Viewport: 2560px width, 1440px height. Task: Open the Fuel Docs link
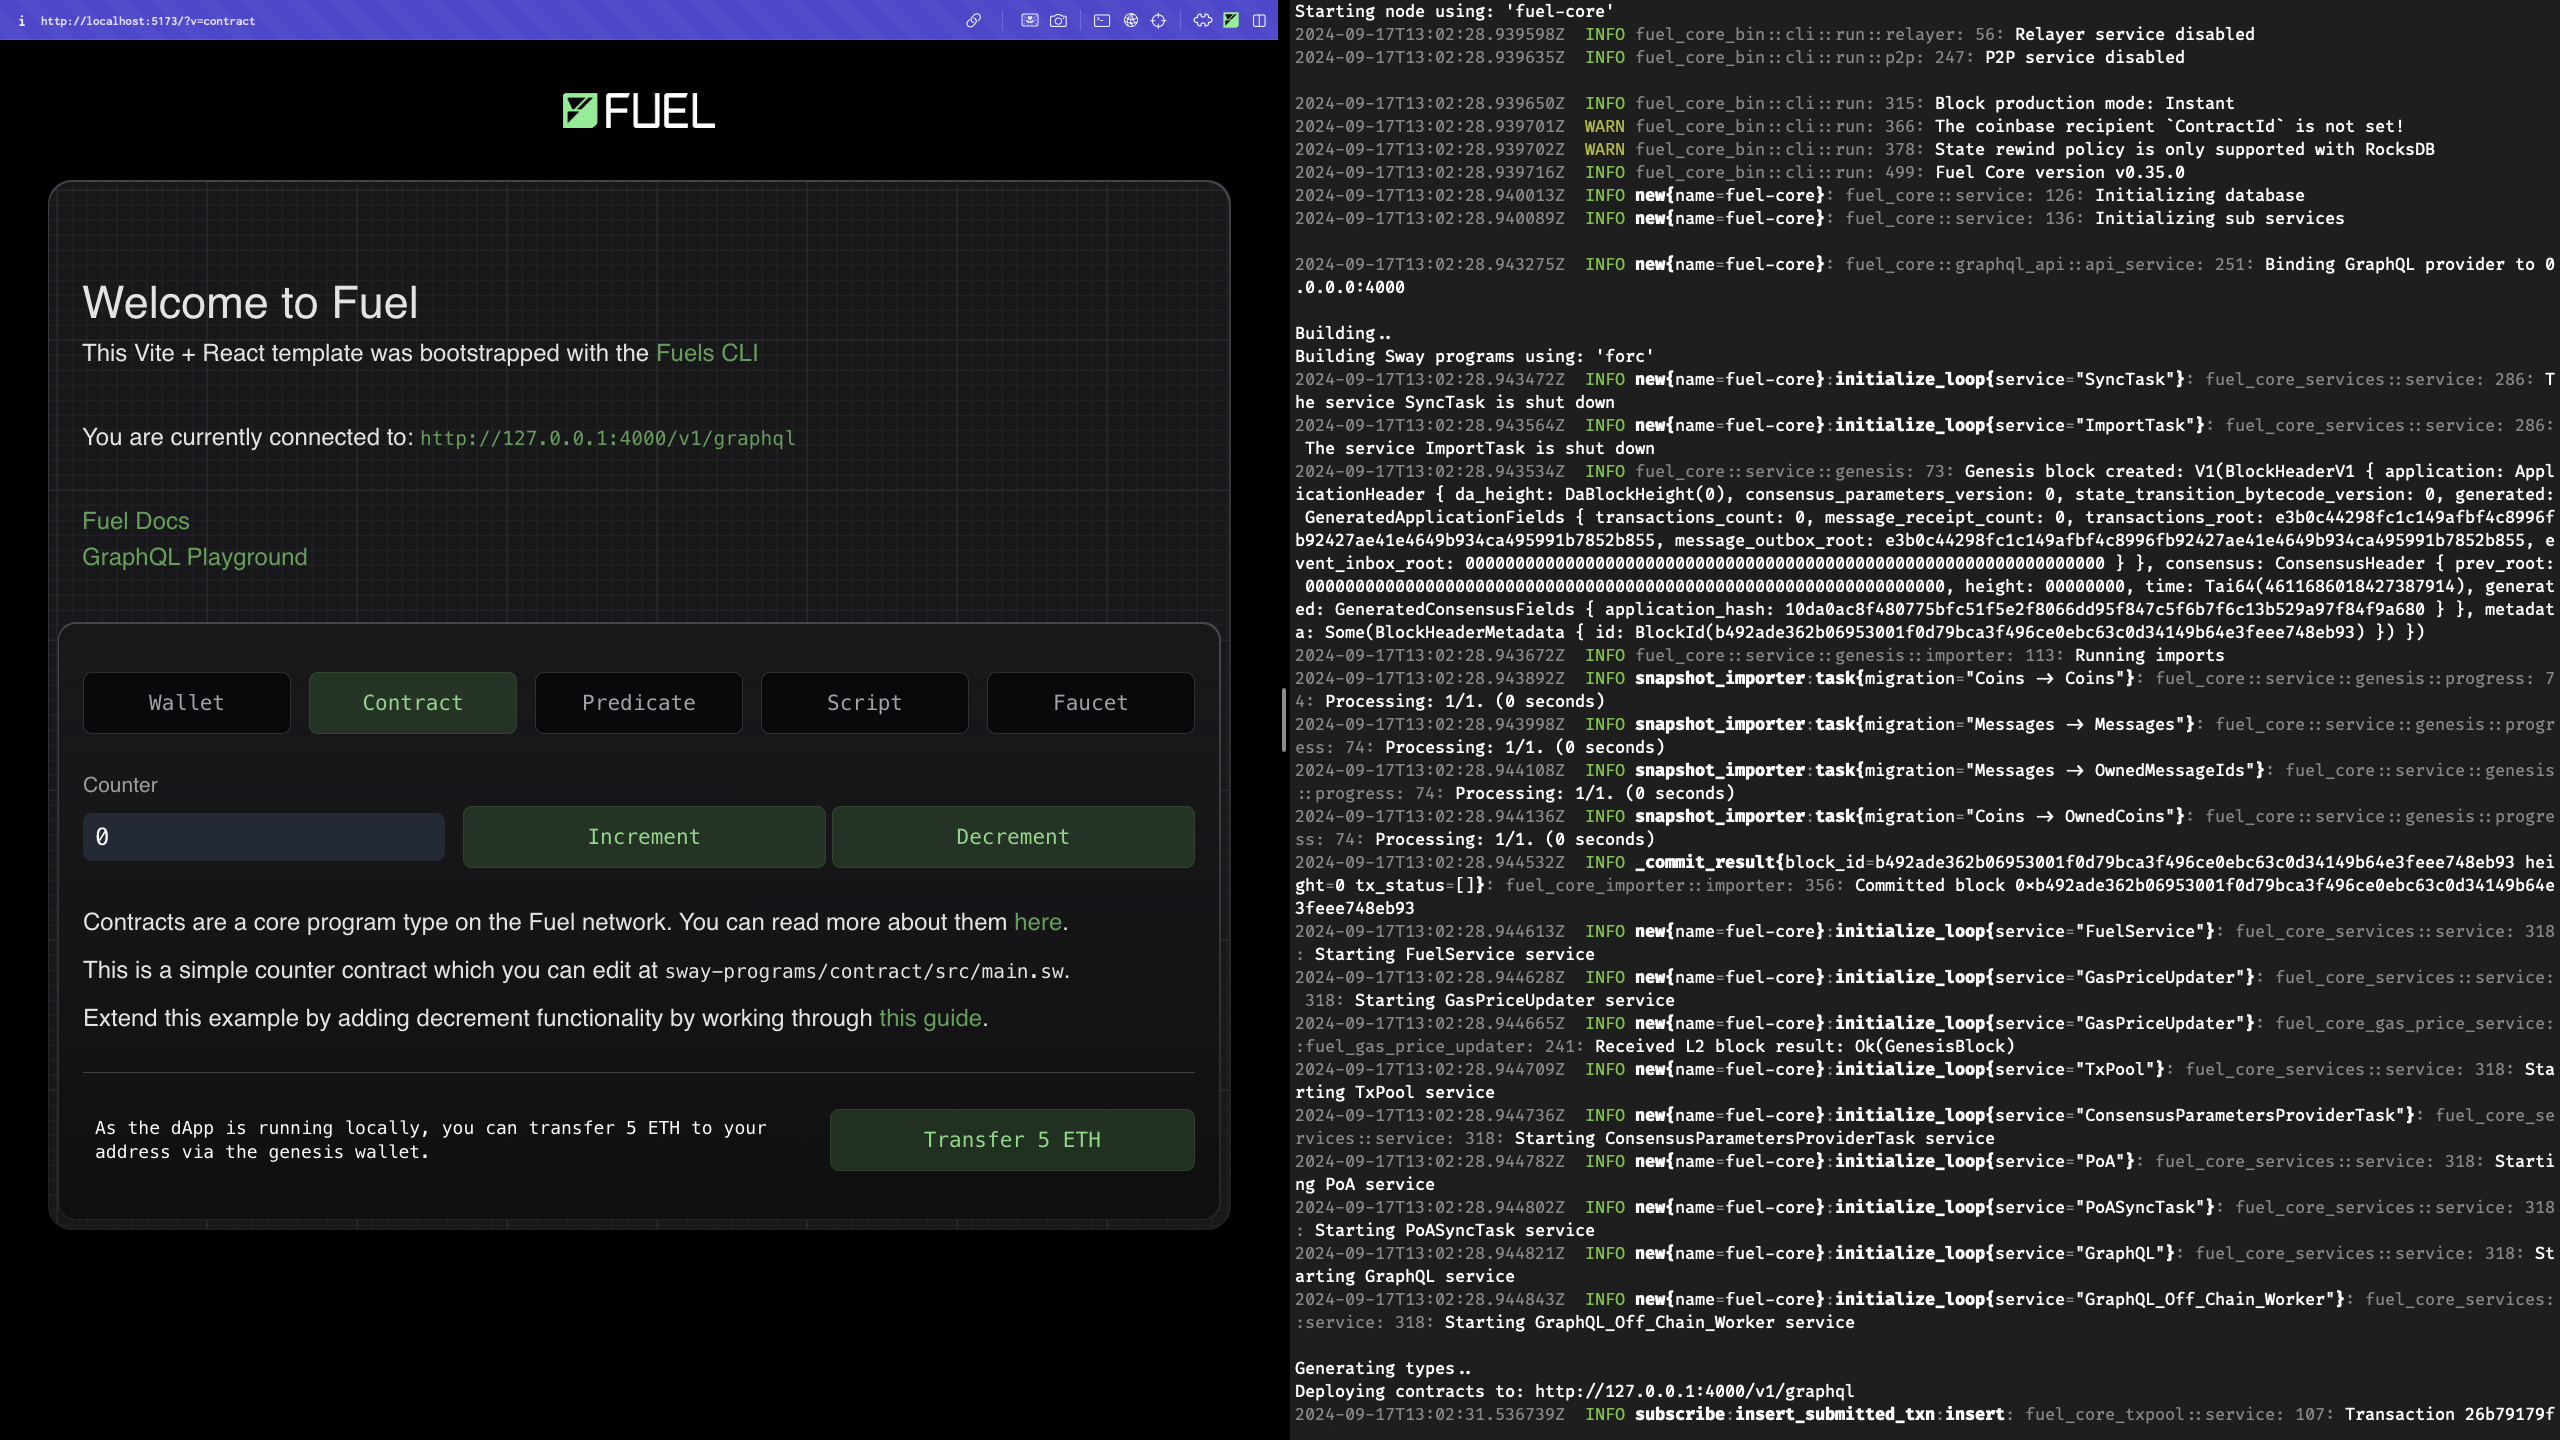pyautogui.click(x=136, y=521)
